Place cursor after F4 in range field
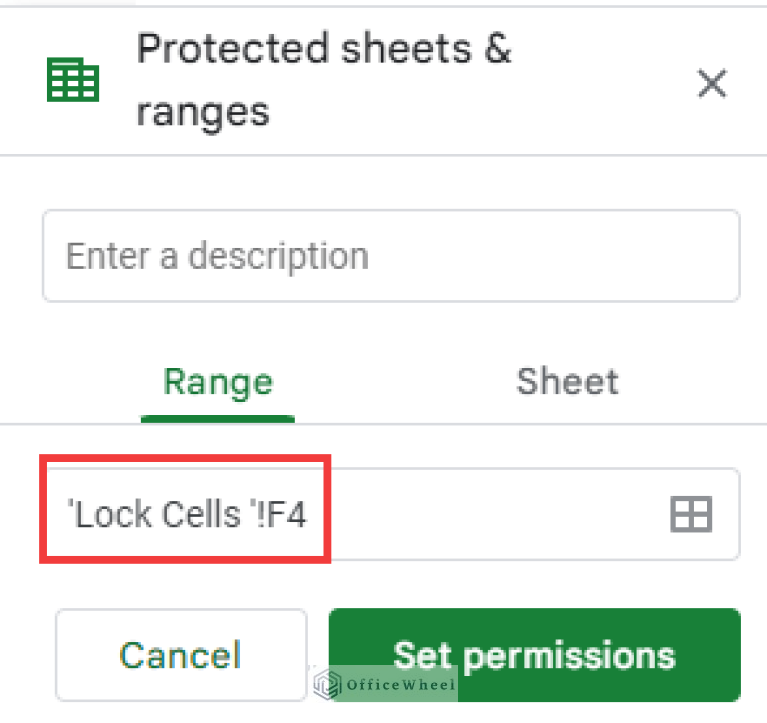This screenshot has width=767, height=723. coord(311,515)
